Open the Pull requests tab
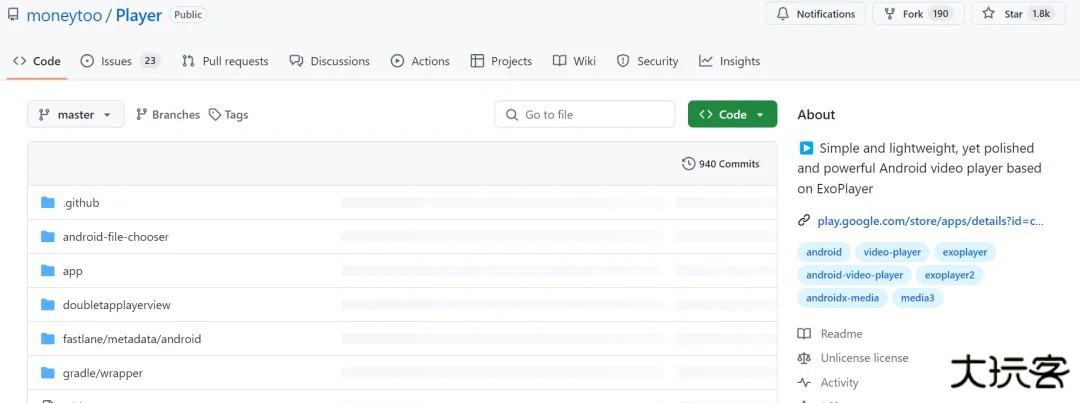The width and height of the screenshot is (1080, 403). point(225,61)
